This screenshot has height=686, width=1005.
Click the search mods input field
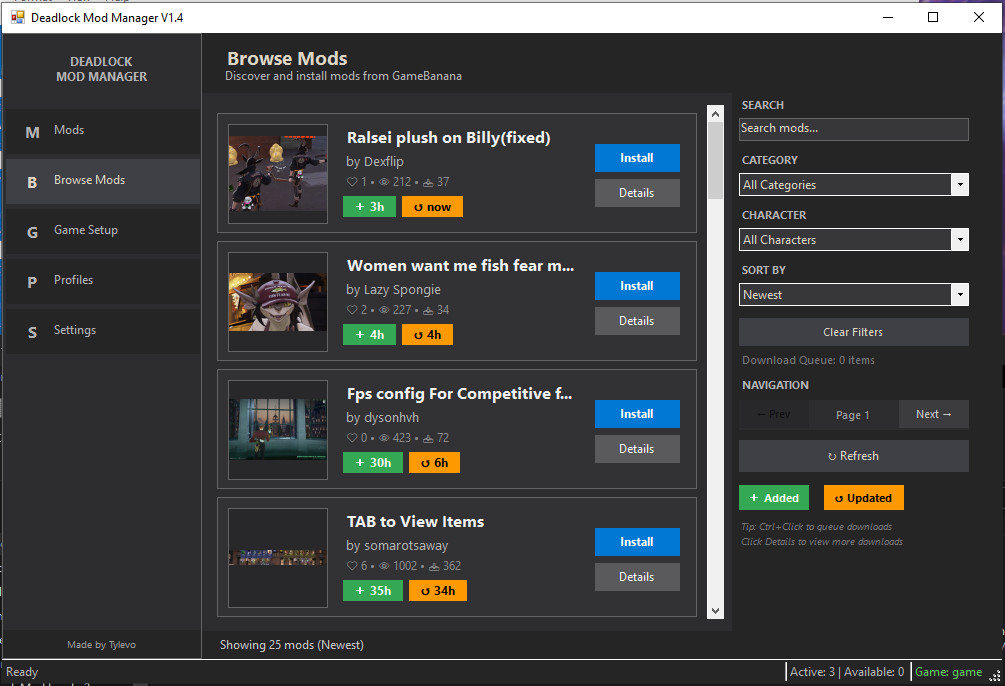coord(853,129)
